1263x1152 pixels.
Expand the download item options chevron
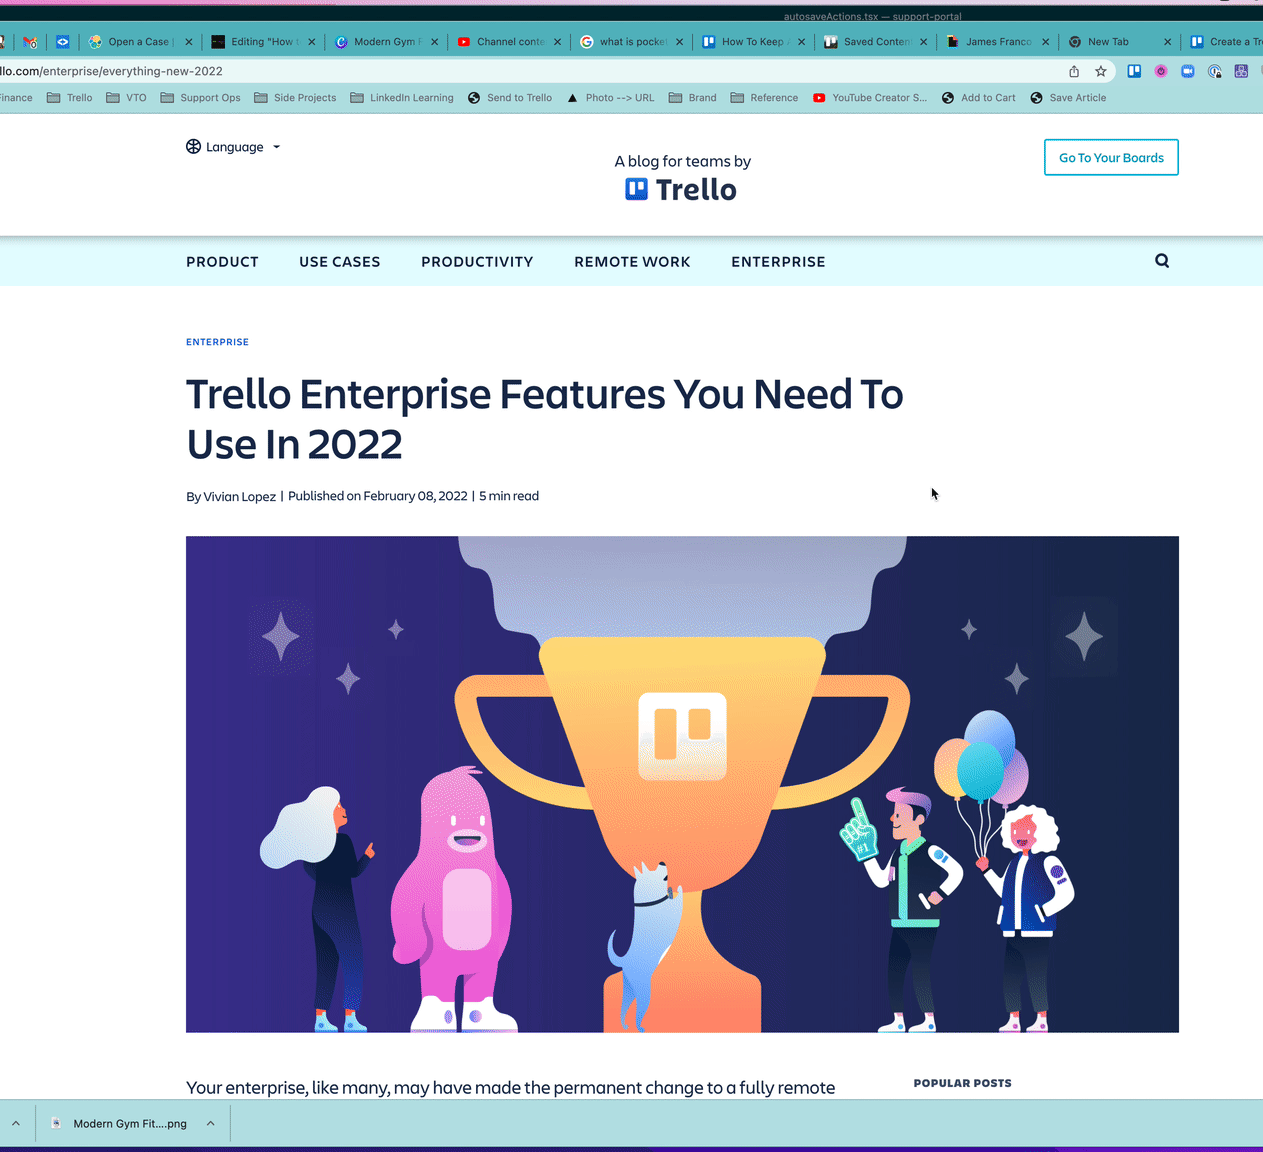[211, 1124]
